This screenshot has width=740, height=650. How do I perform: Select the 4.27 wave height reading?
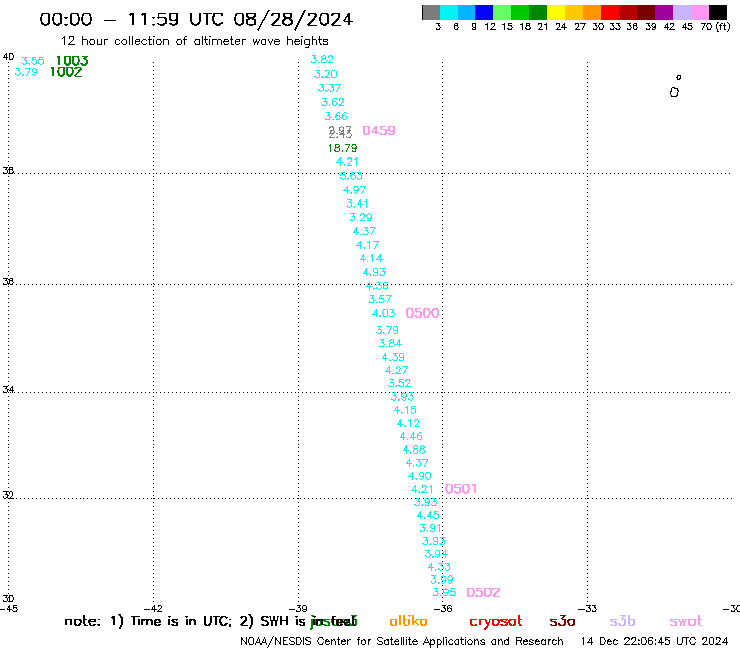point(396,371)
